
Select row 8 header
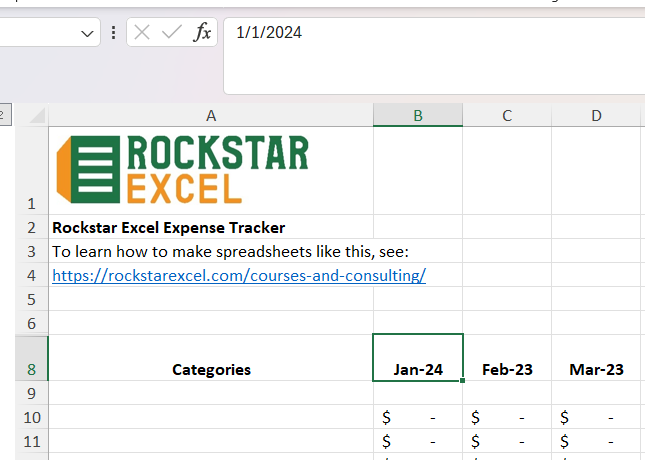(31, 369)
